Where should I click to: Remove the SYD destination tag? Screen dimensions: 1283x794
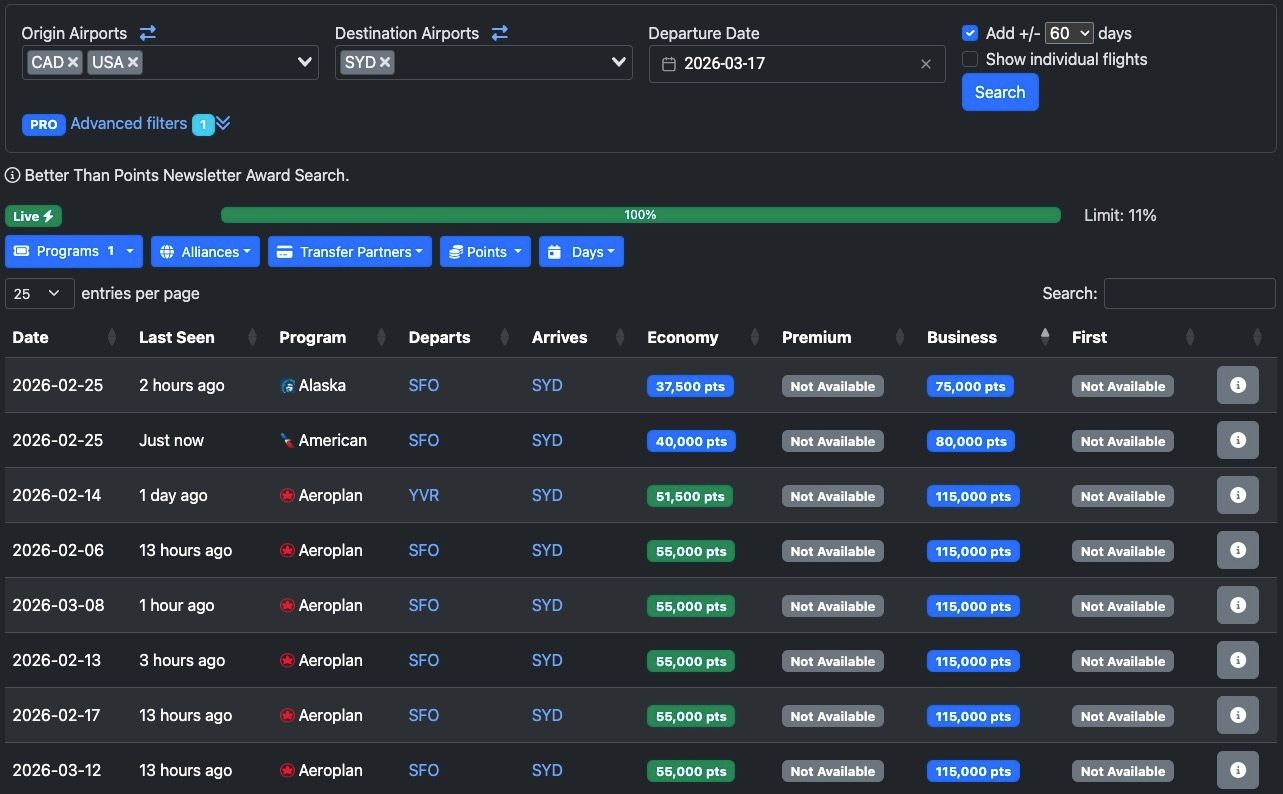pyautogui.click(x=385, y=62)
